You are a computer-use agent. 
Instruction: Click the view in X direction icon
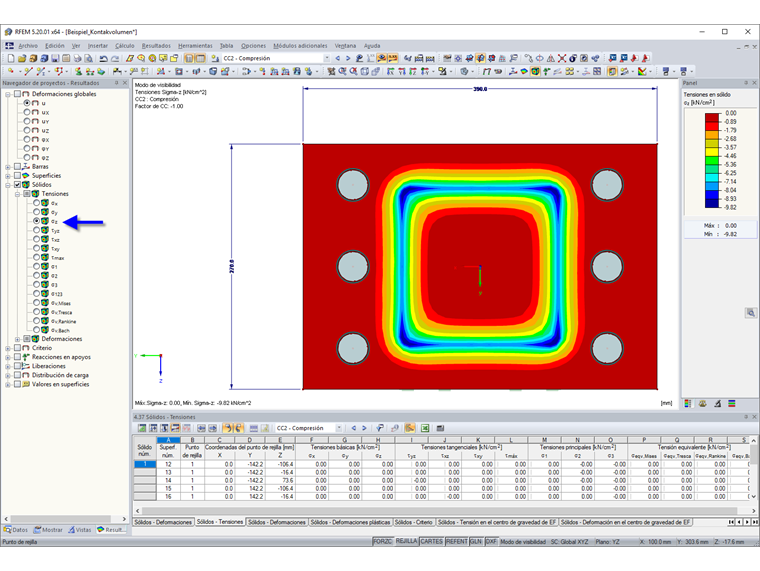390,71
